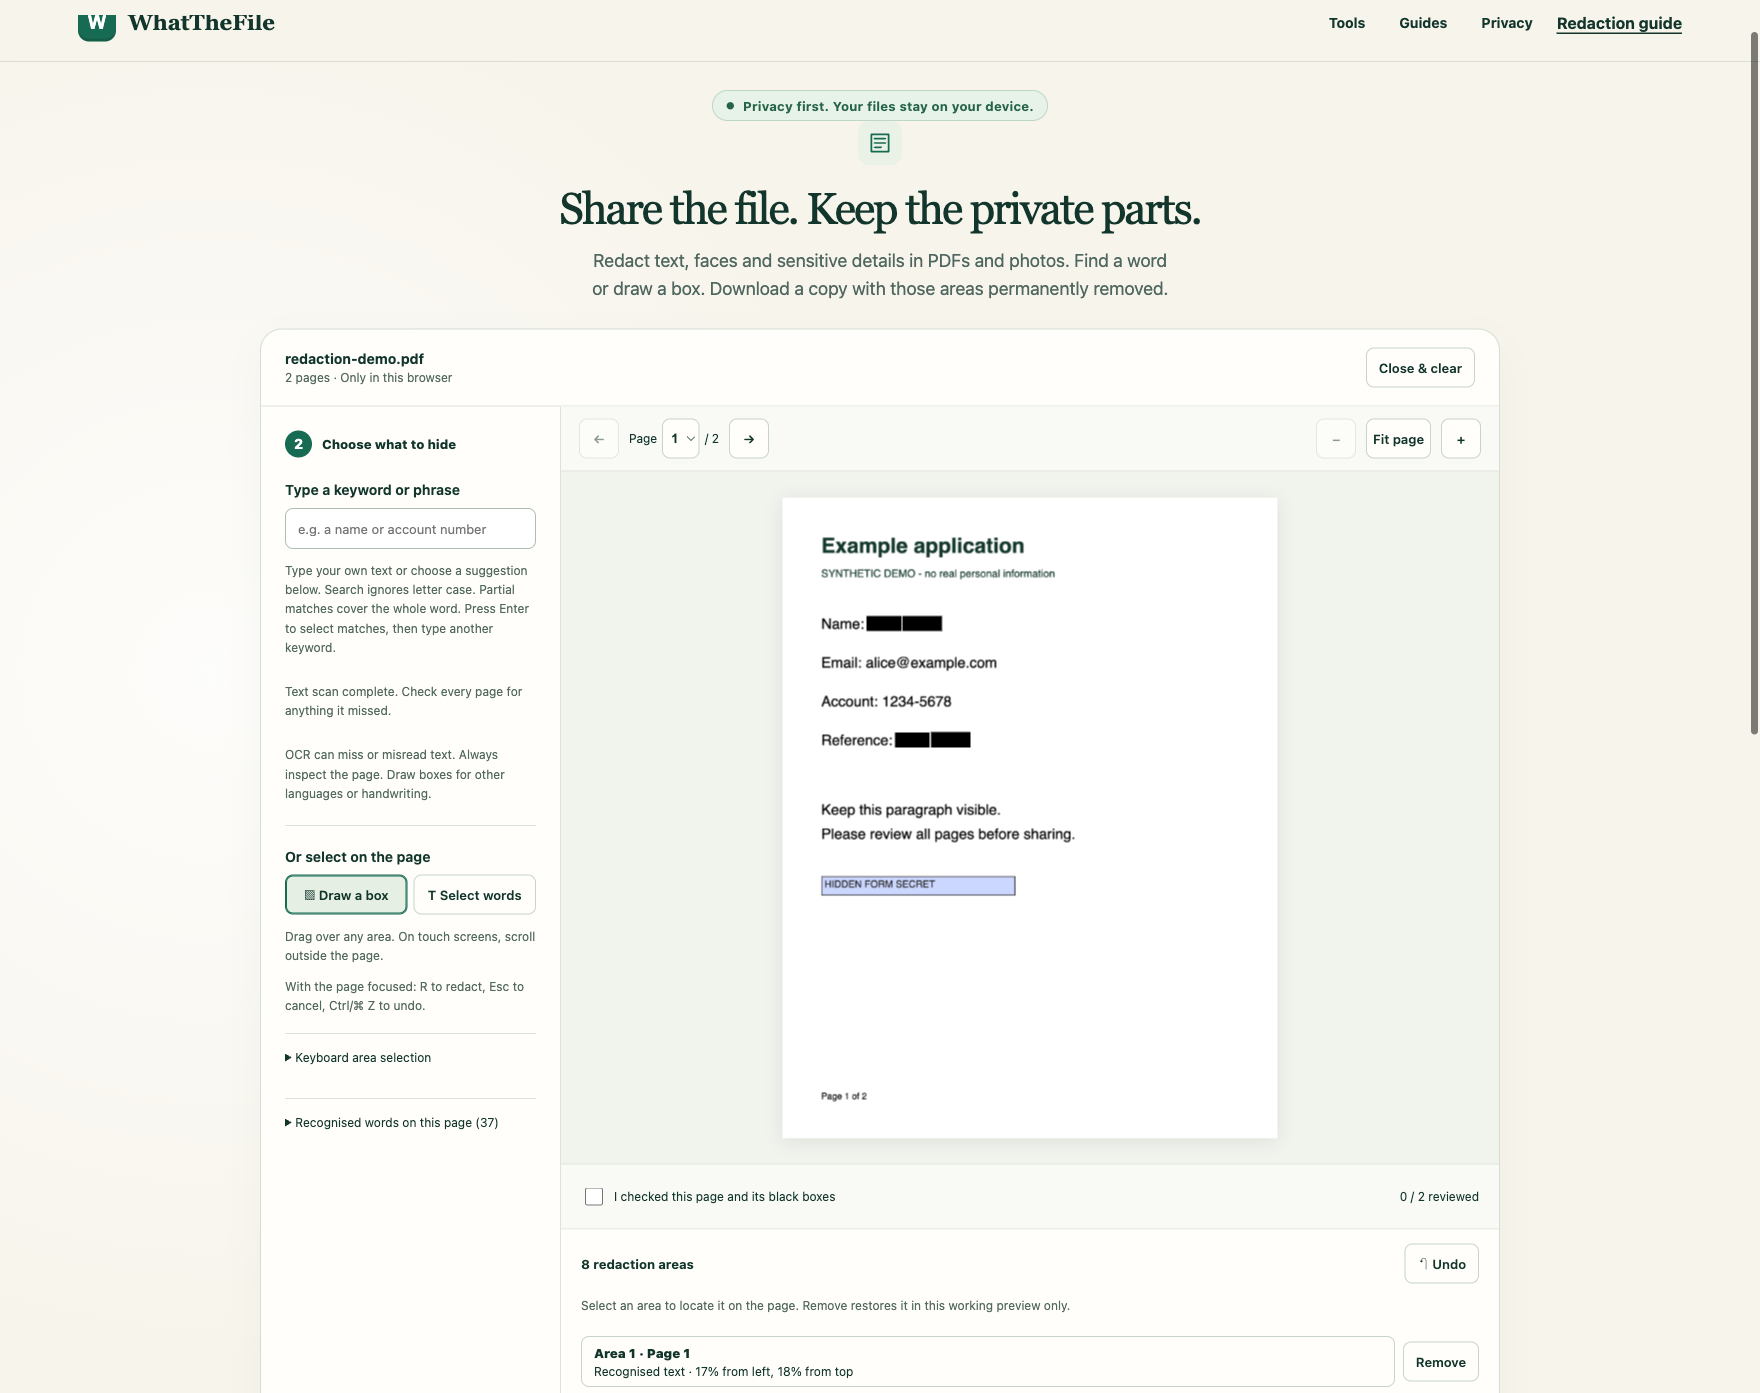Zoom out with the minus button
Viewport: 1760px width, 1393px height.
click(1336, 439)
